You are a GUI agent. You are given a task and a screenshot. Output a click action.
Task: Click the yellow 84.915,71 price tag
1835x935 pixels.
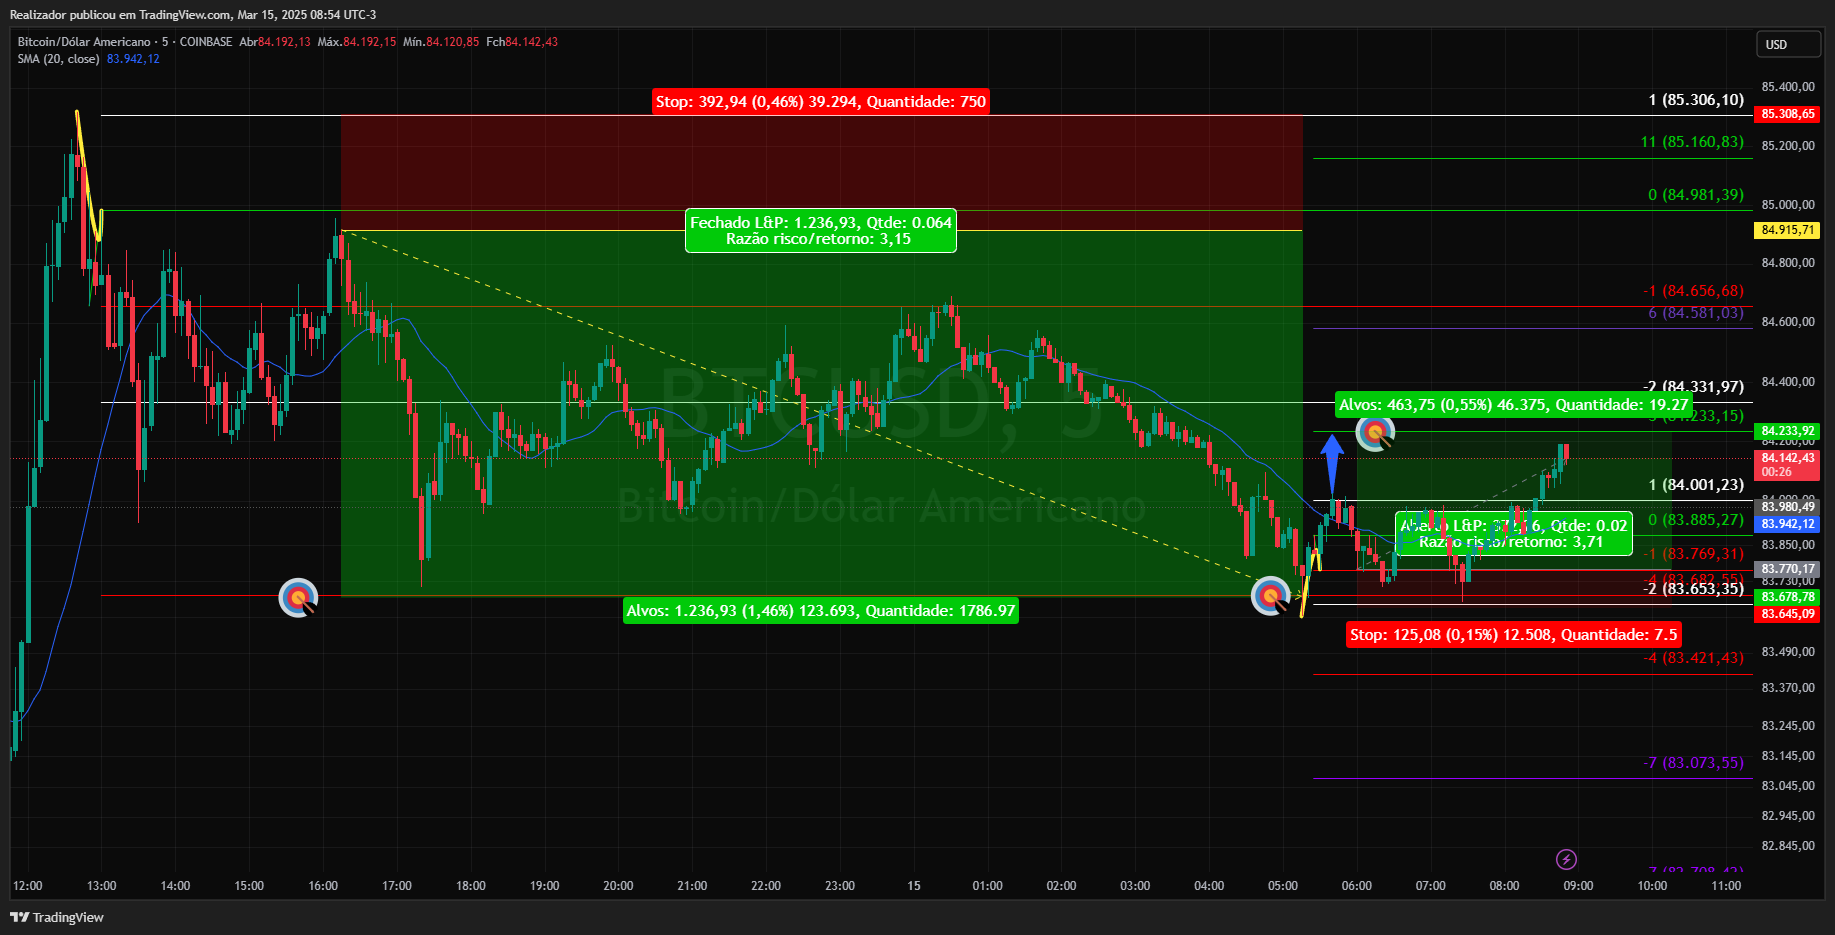1788,230
